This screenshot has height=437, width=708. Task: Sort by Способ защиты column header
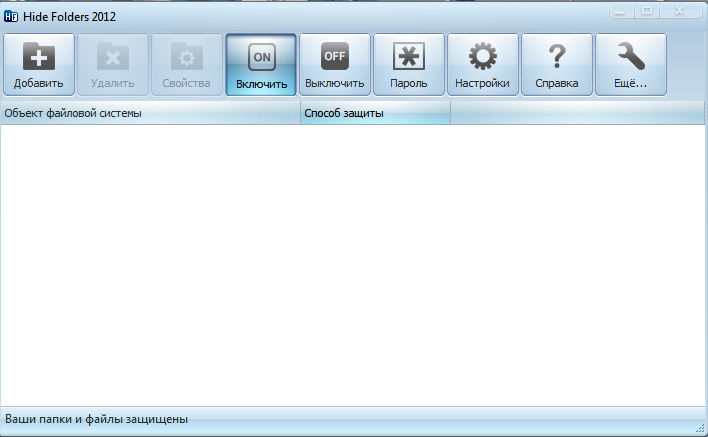click(375, 114)
